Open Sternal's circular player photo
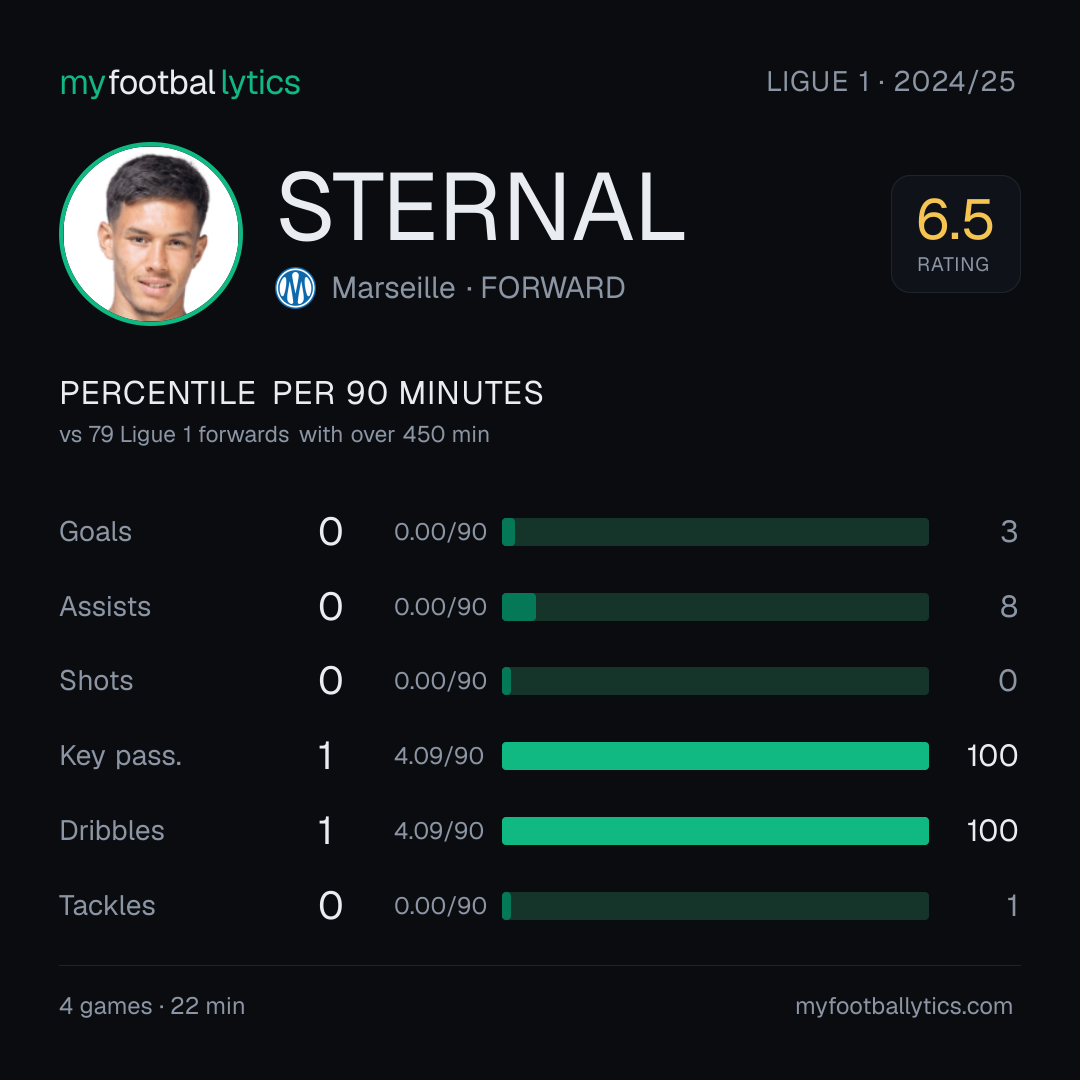 pyautogui.click(x=151, y=233)
